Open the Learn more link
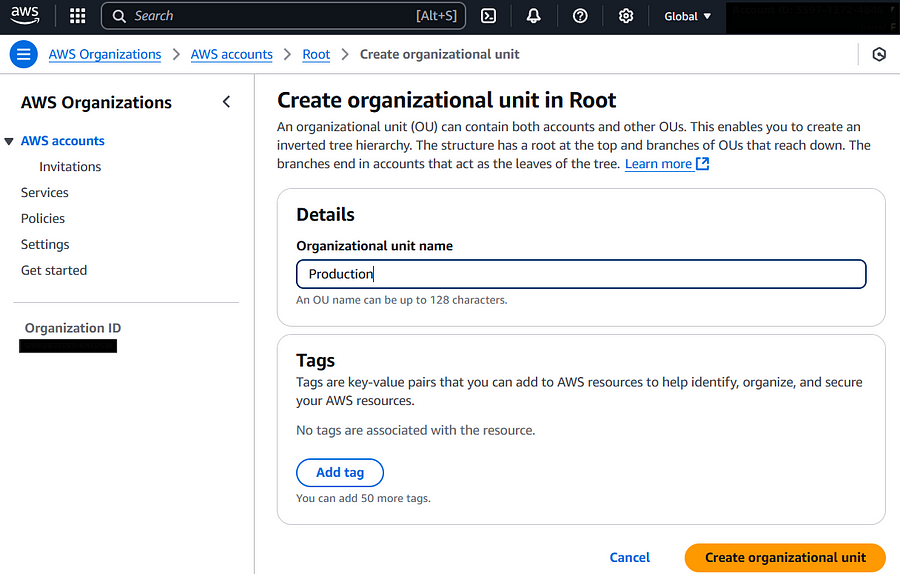Viewport: 900px width, 574px height. 658,164
